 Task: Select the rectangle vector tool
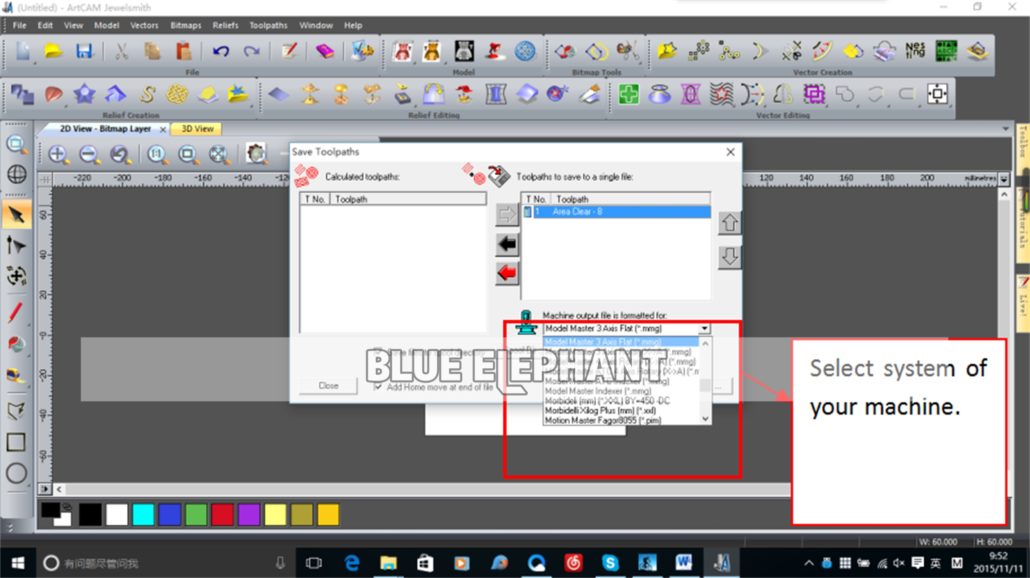[16, 442]
